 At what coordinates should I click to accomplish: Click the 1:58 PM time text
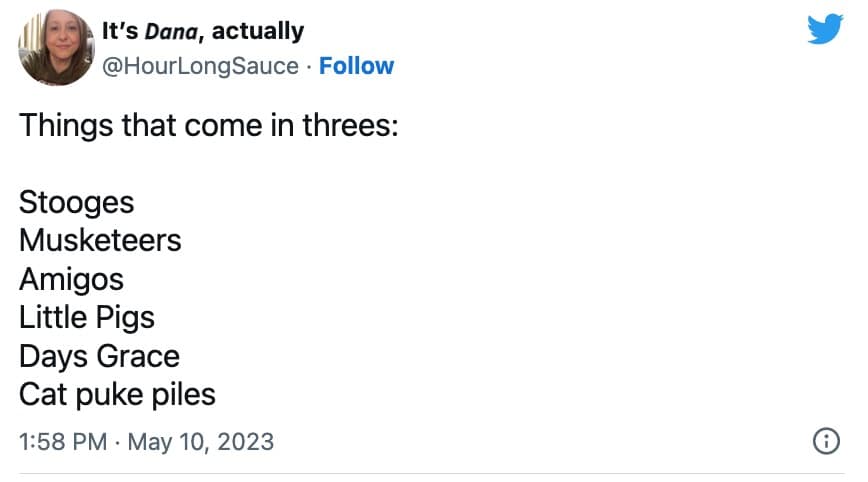(62, 441)
